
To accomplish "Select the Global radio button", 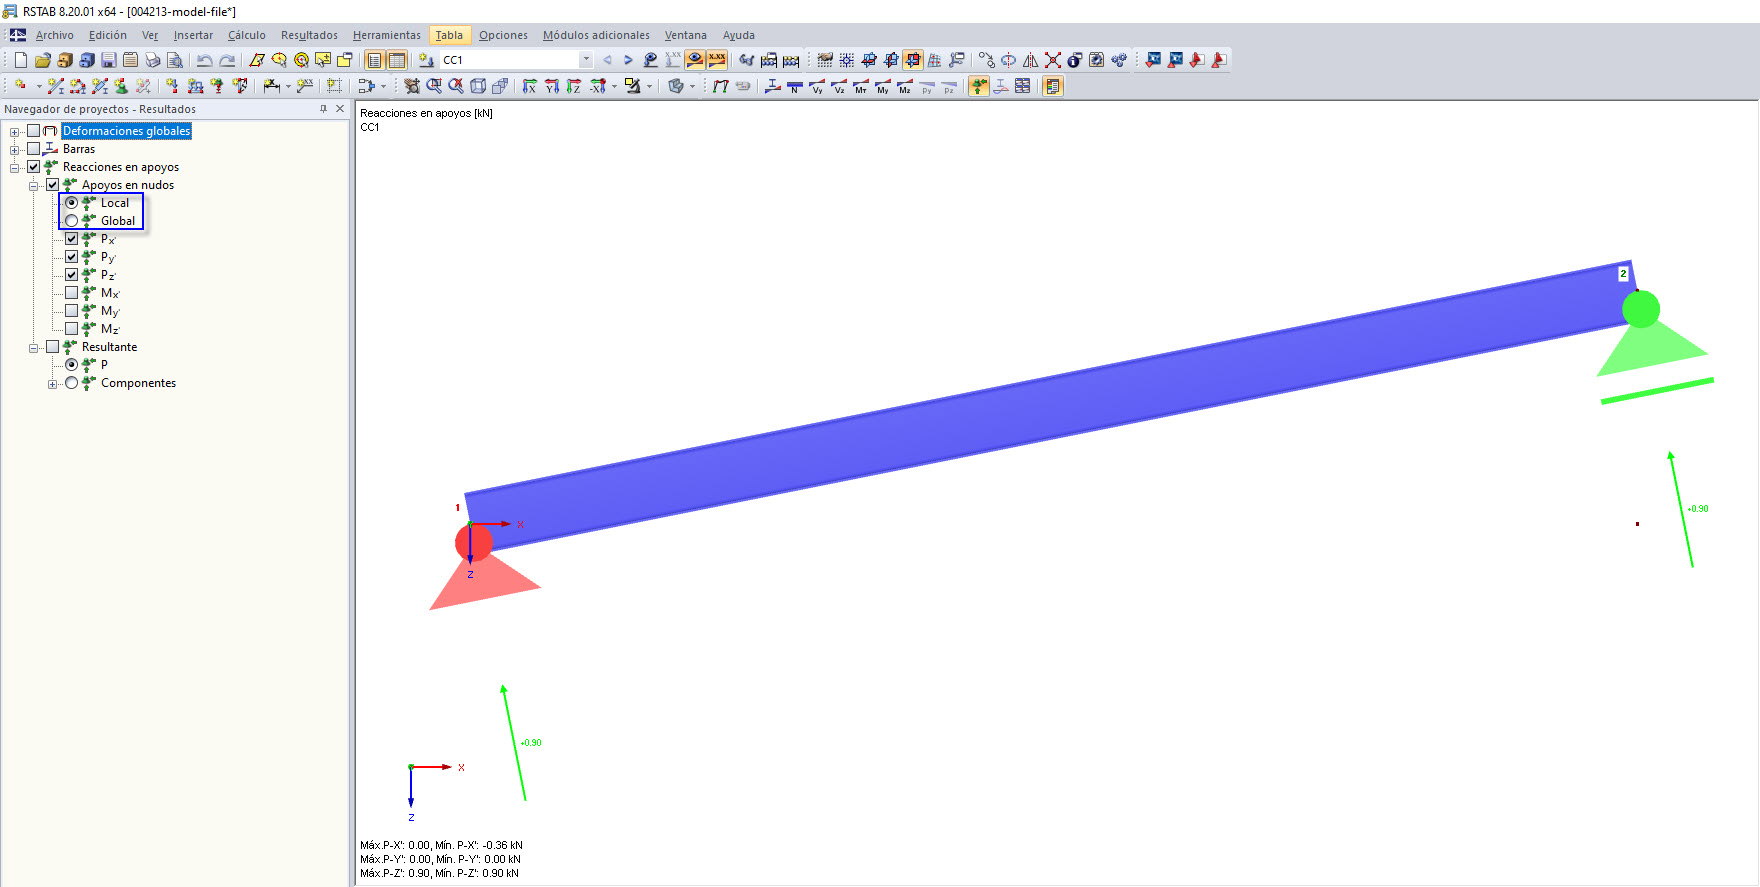I will click(x=72, y=221).
